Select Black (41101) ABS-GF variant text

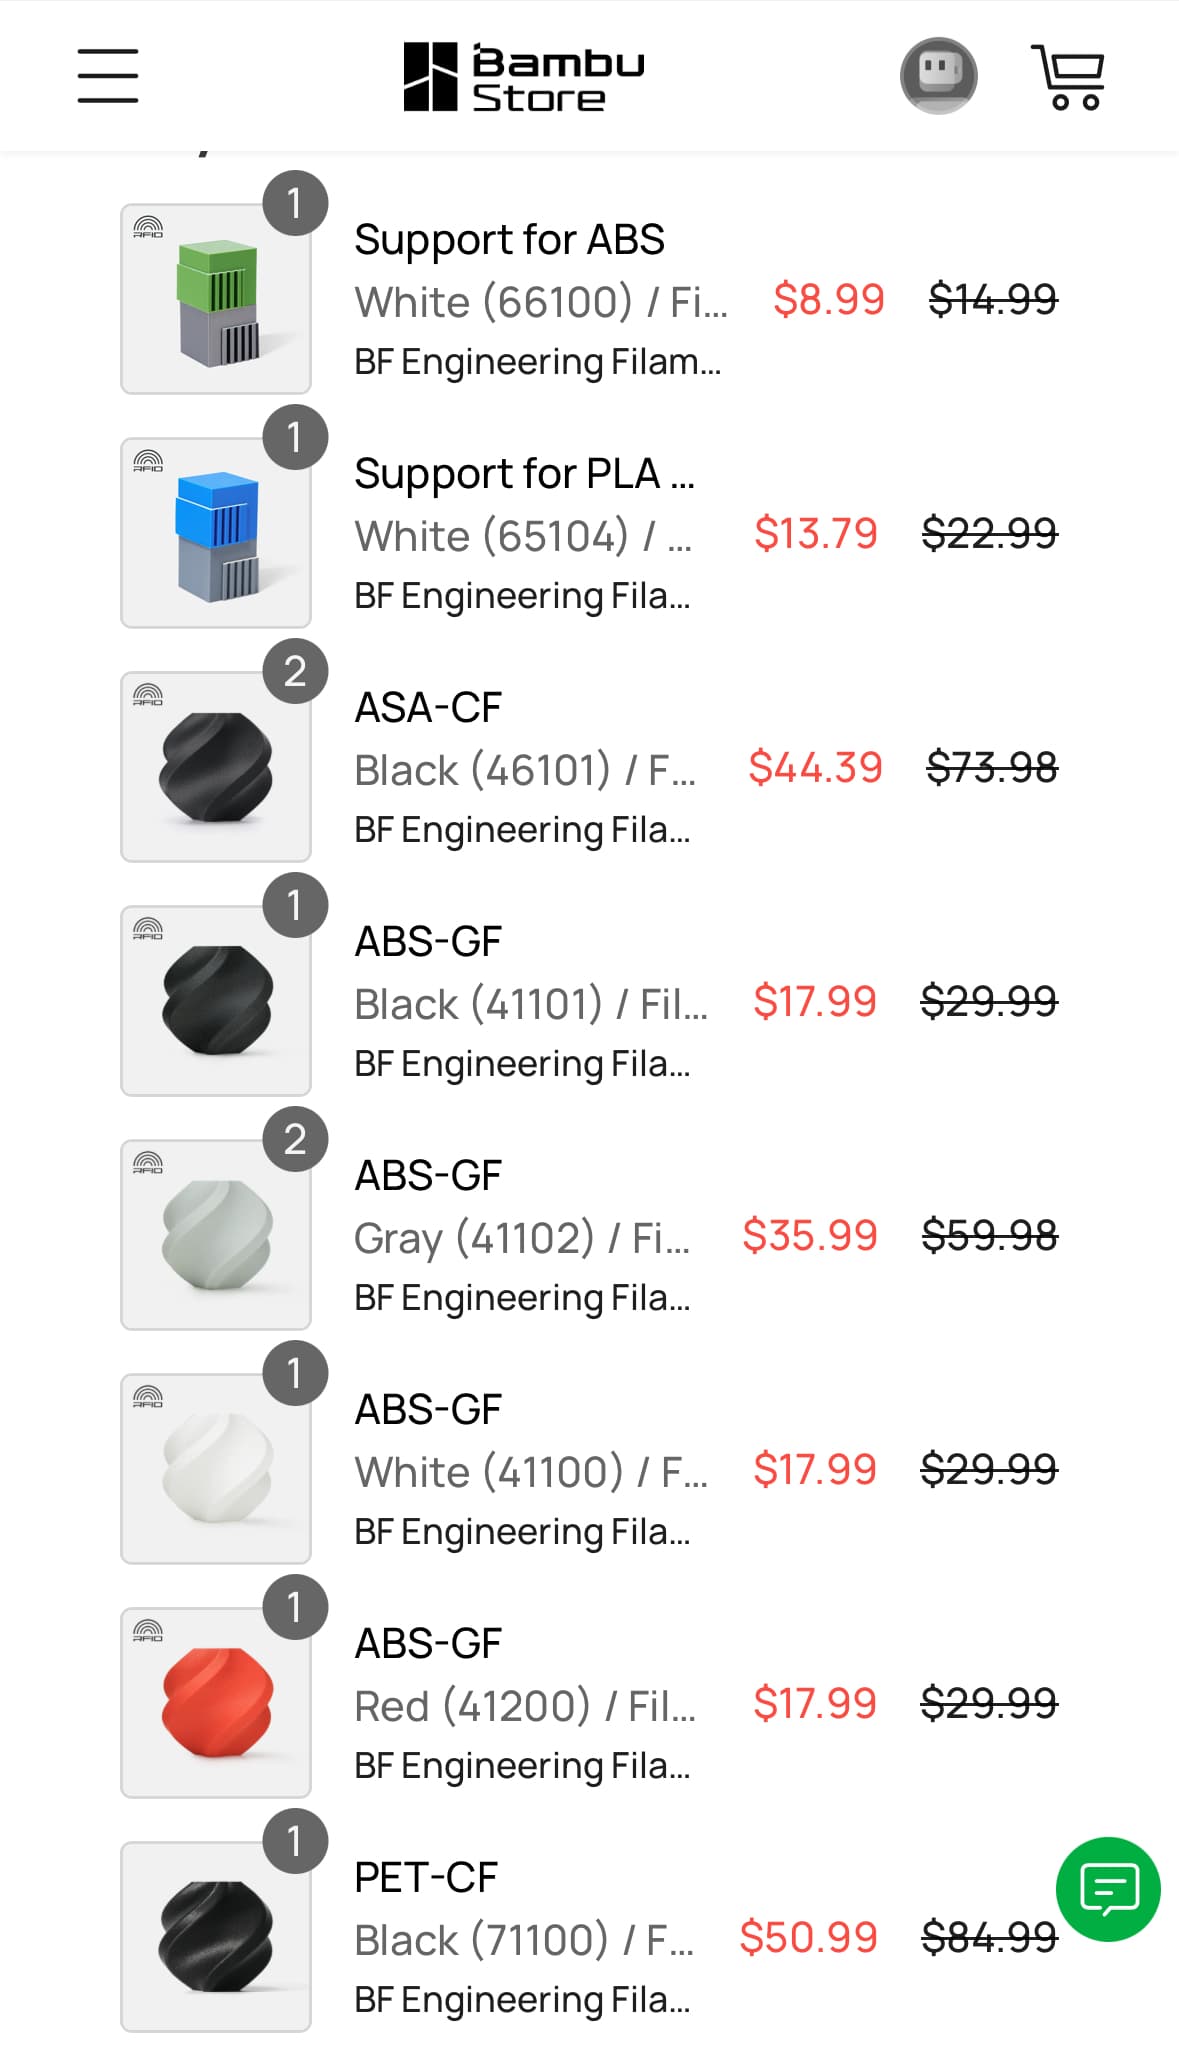(530, 1004)
